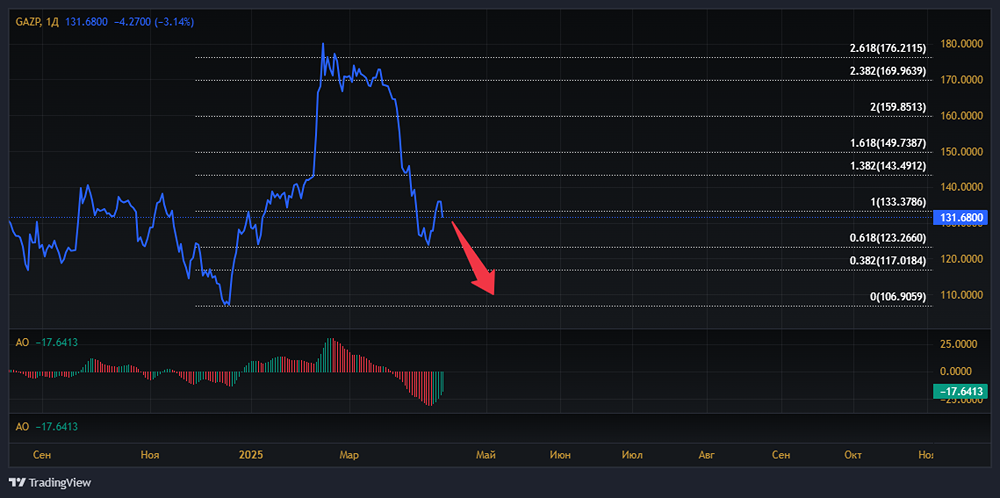The height and width of the screenshot is (498, 1000).
Task: Click the blue 131.6800 current price tag
Action: [x=960, y=217]
